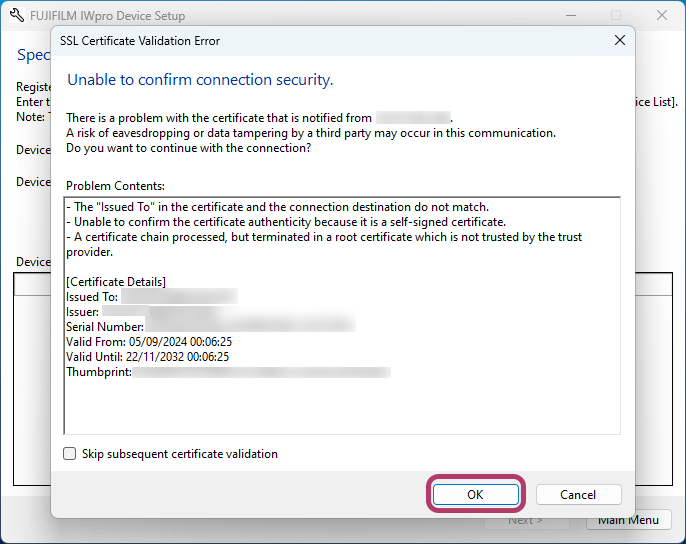Open Main Menu in the Device Setup window
Viewport: 686px width, 544px height.
pyautogui.click(x=628, y=520)
